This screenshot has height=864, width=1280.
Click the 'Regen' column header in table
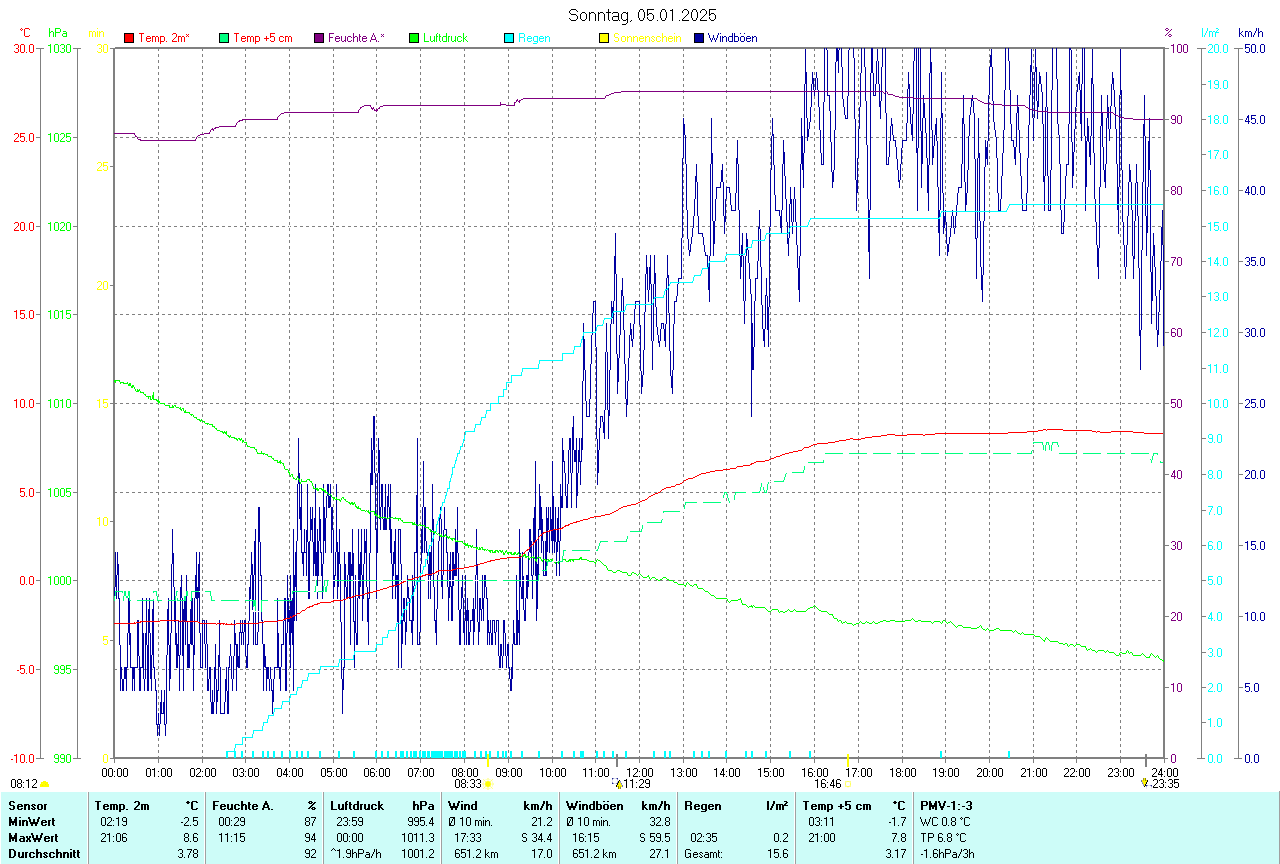click(703, 806)
